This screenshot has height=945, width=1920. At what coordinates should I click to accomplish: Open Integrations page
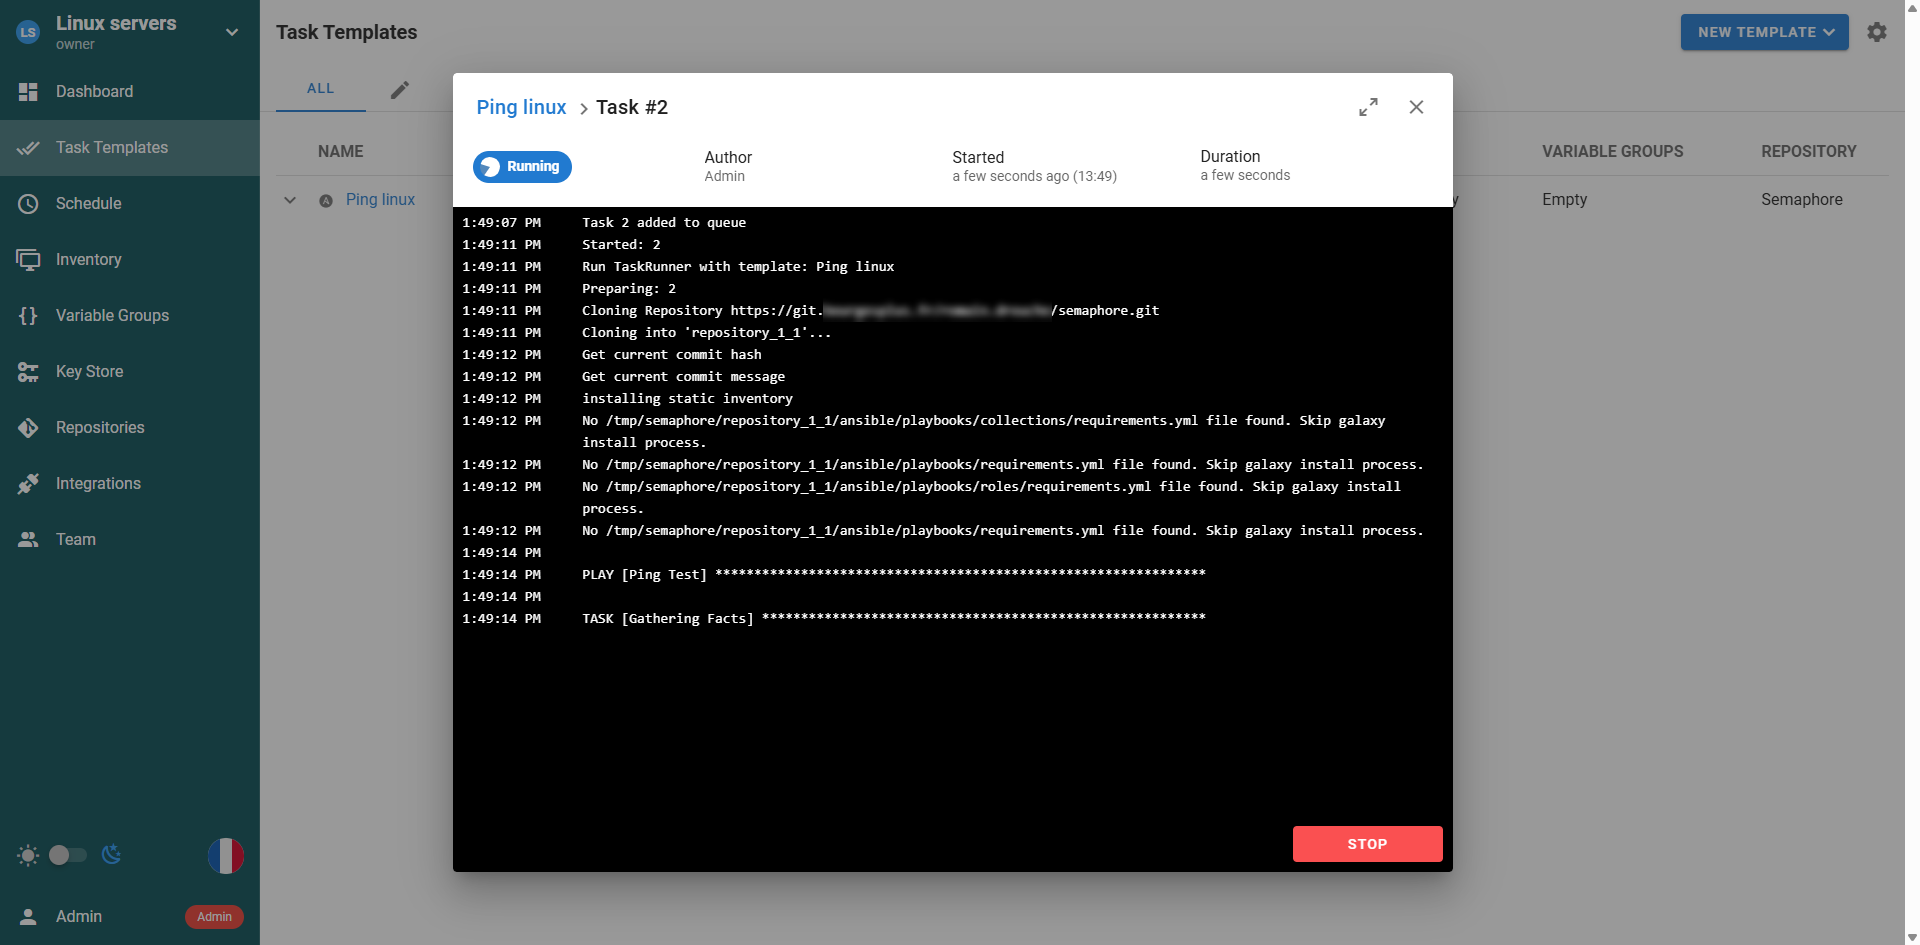[98, 484]
